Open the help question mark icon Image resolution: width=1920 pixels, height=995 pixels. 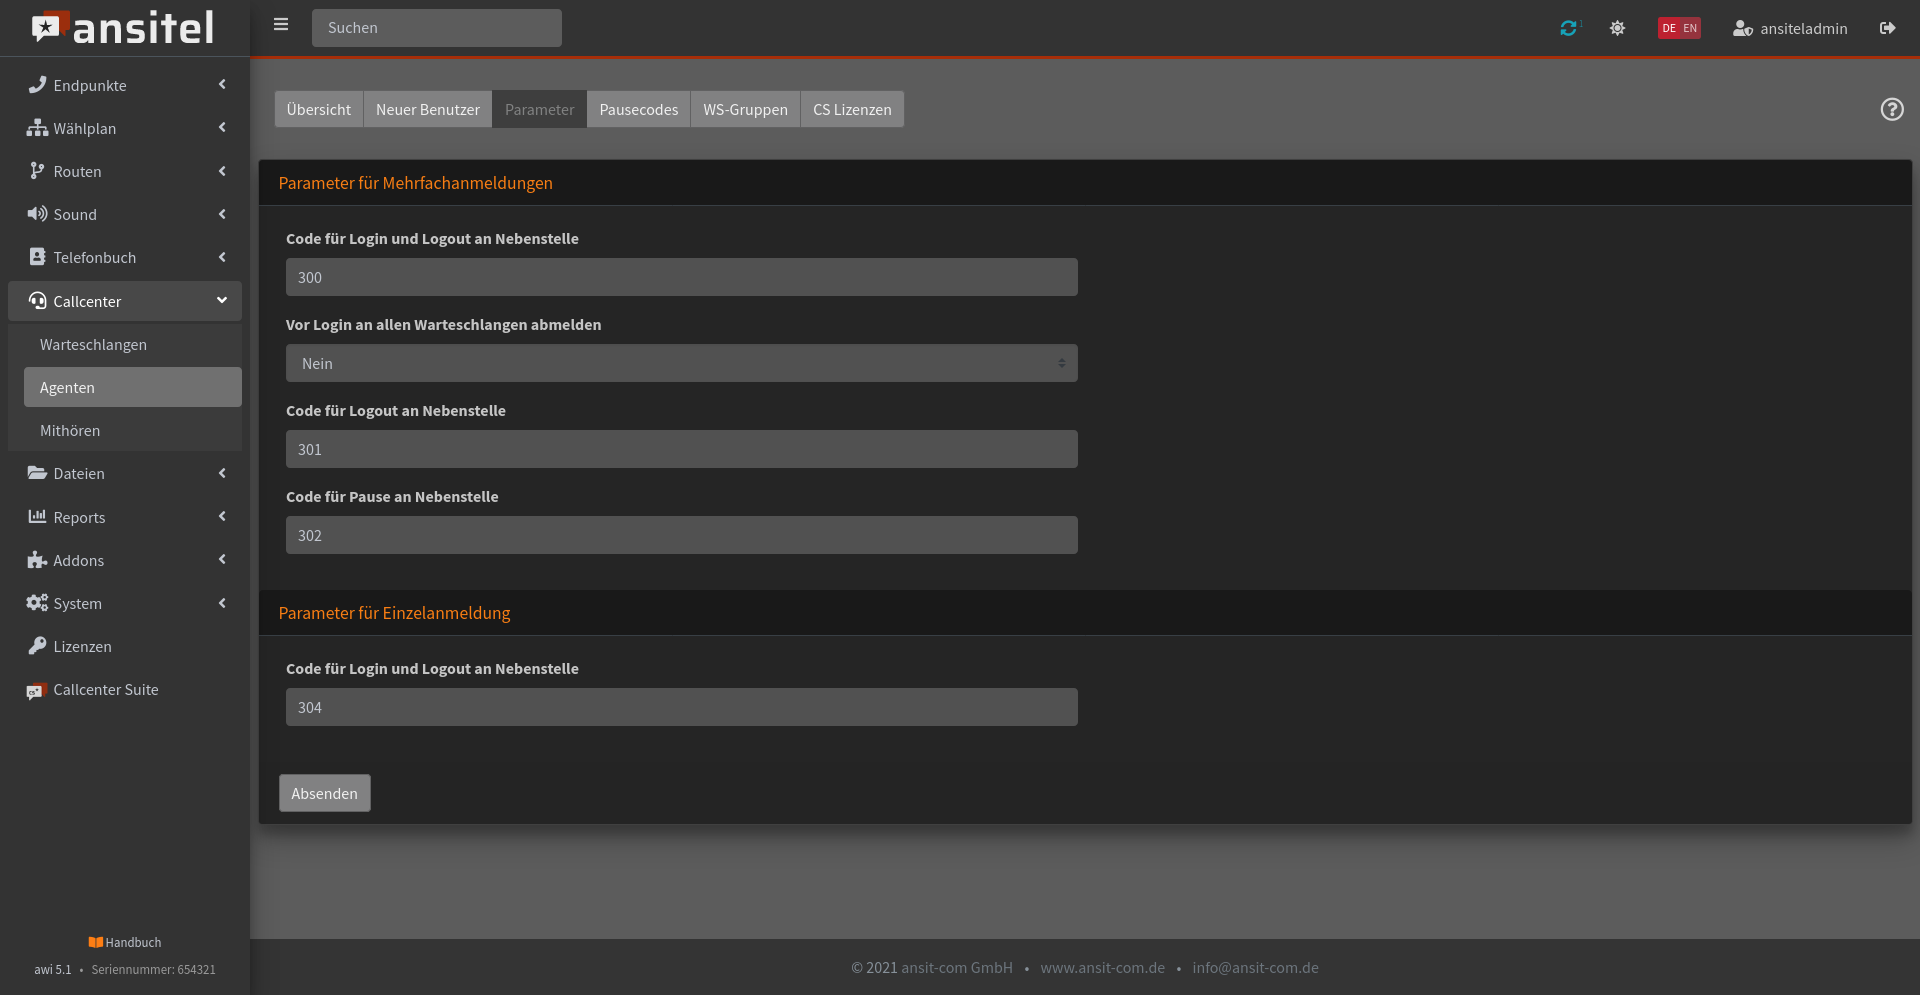tap(1891, 109)
